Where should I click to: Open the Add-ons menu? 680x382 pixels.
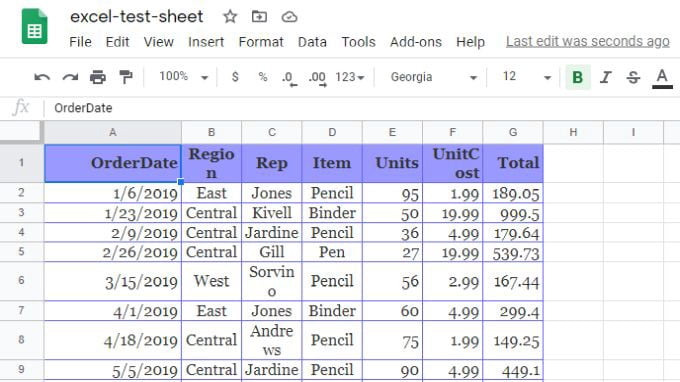point(415,42)
